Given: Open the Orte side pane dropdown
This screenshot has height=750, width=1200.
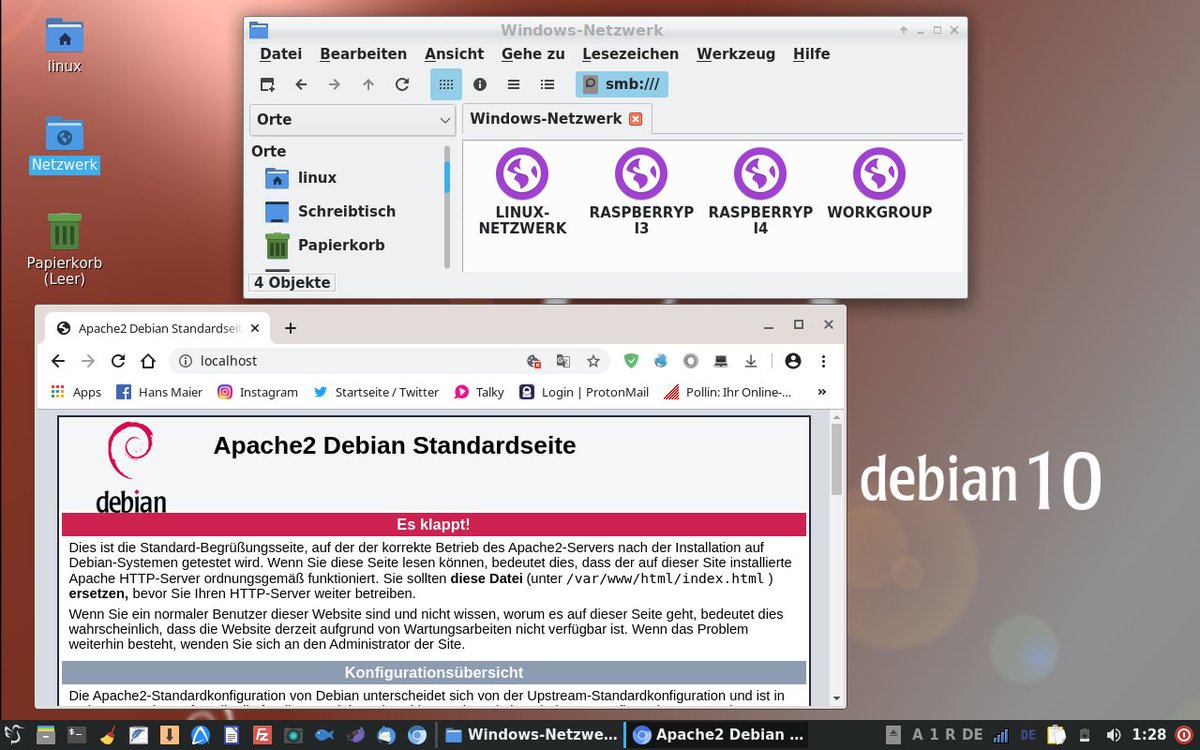Looking at the screenshot, I should click(352, 119).
